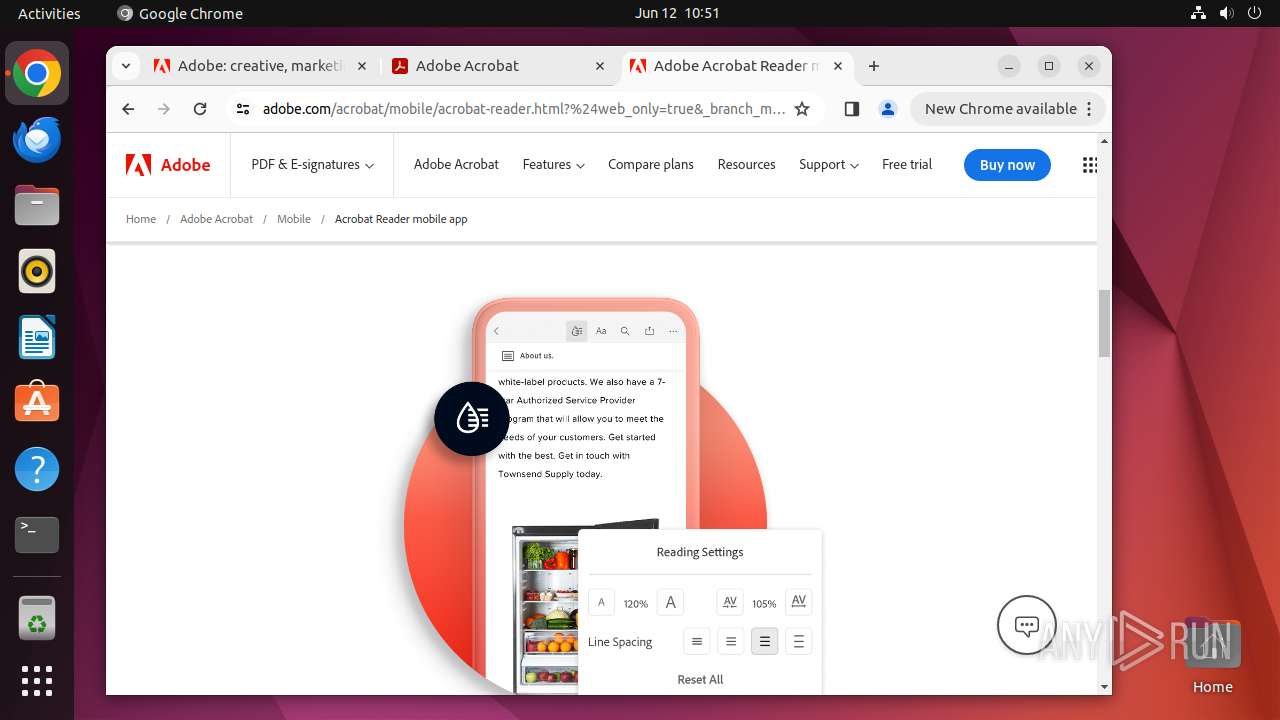This screenshot has height=720, width=1280.
Task: Expand the Features menu
Action: (x=553, y=165)
